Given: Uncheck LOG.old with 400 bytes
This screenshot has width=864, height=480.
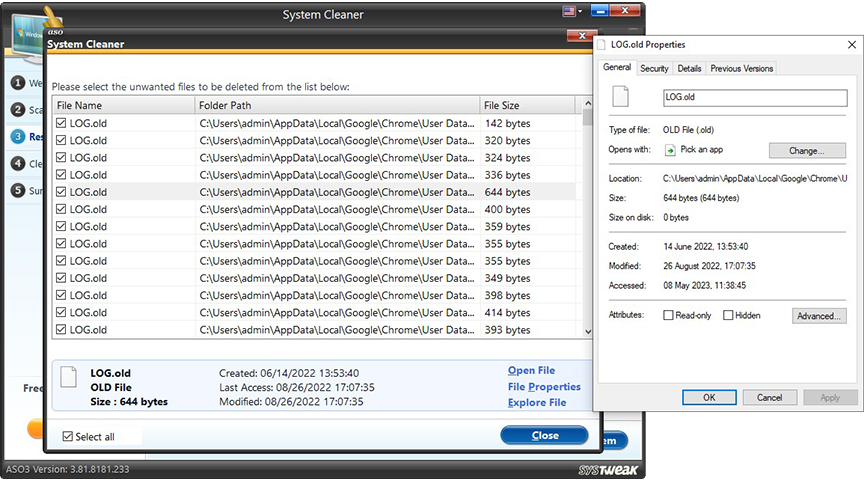Looking at the screenshot, I should pyautogui.click(x=61, y=209).
